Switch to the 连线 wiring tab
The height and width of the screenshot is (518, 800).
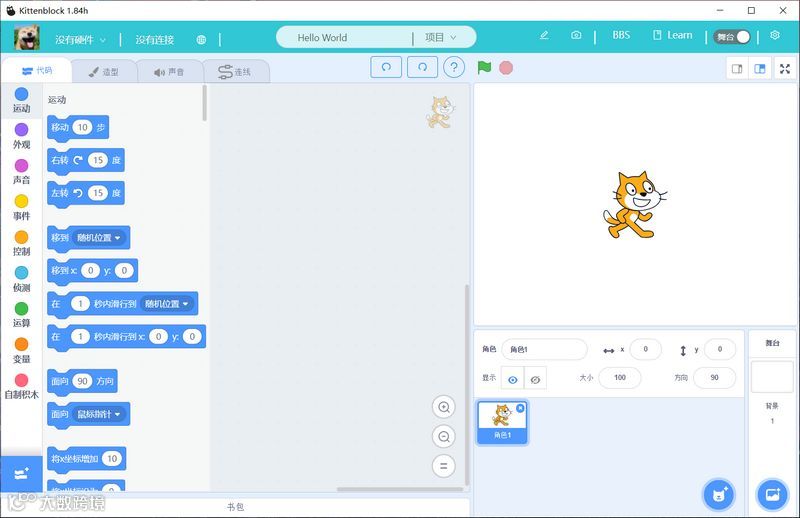[235, 72]
